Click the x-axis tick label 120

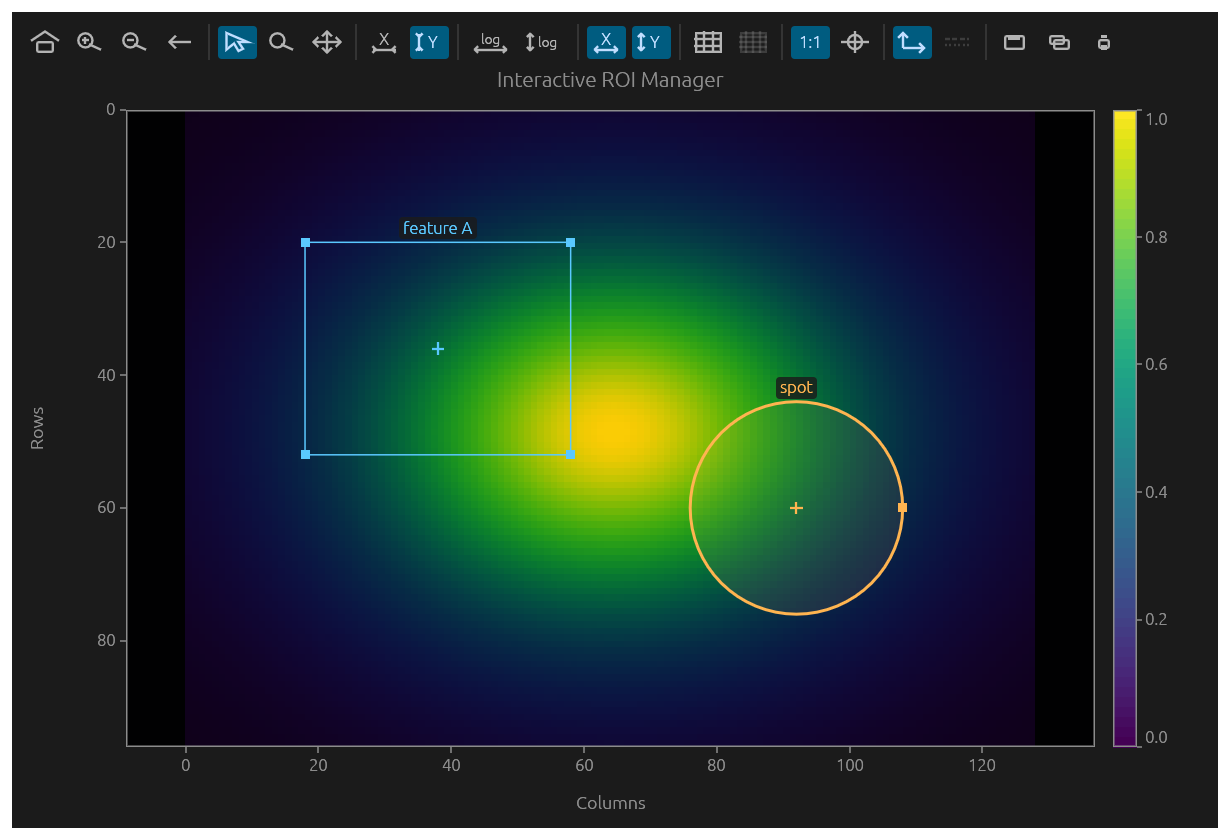tap(982, 765)
